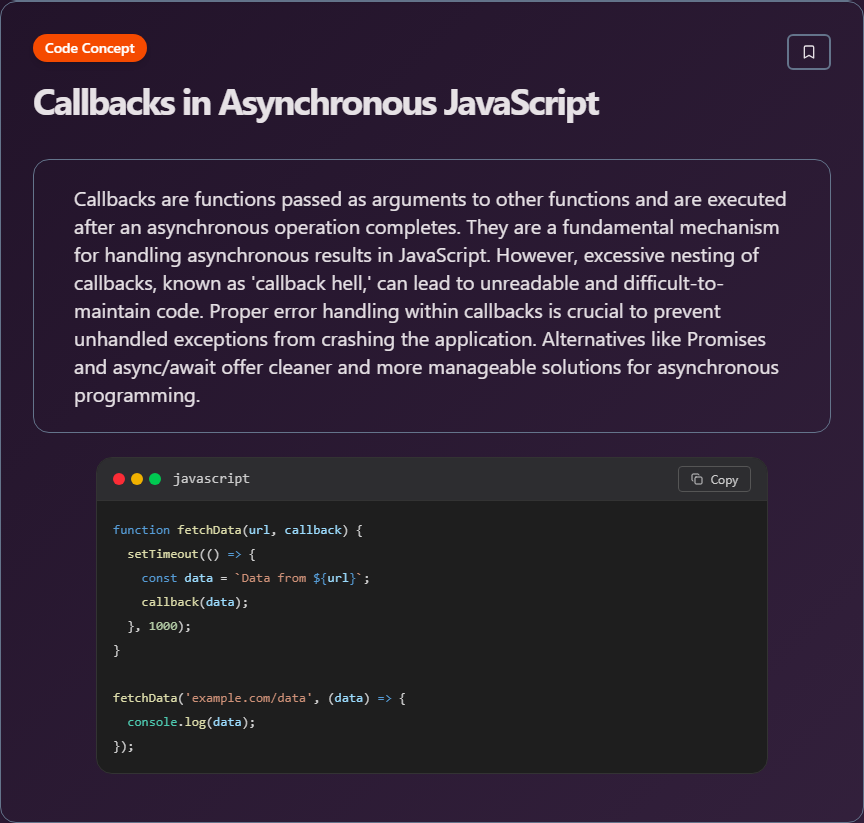Click the description paragraph about callbacks
This screenshot has width=864, height=823.
(x=431, y=297)
